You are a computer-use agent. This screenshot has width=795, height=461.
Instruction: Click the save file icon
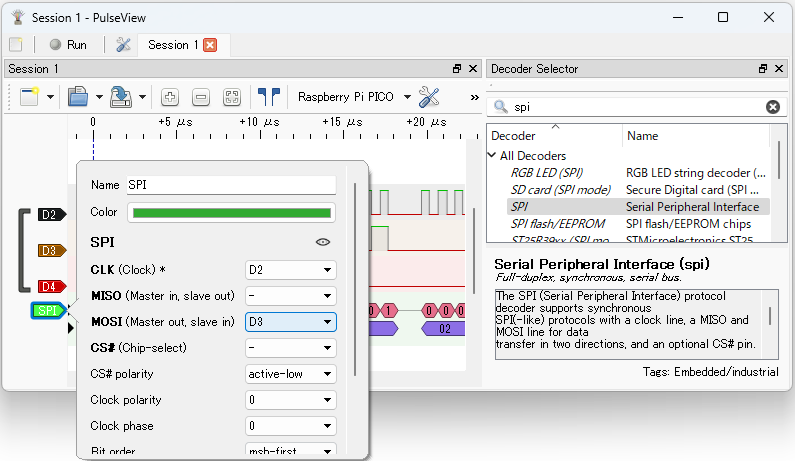tap(121, 96)
